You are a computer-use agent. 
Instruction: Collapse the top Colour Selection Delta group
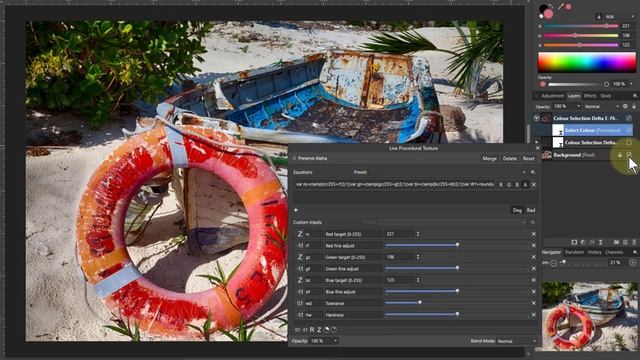536,118
